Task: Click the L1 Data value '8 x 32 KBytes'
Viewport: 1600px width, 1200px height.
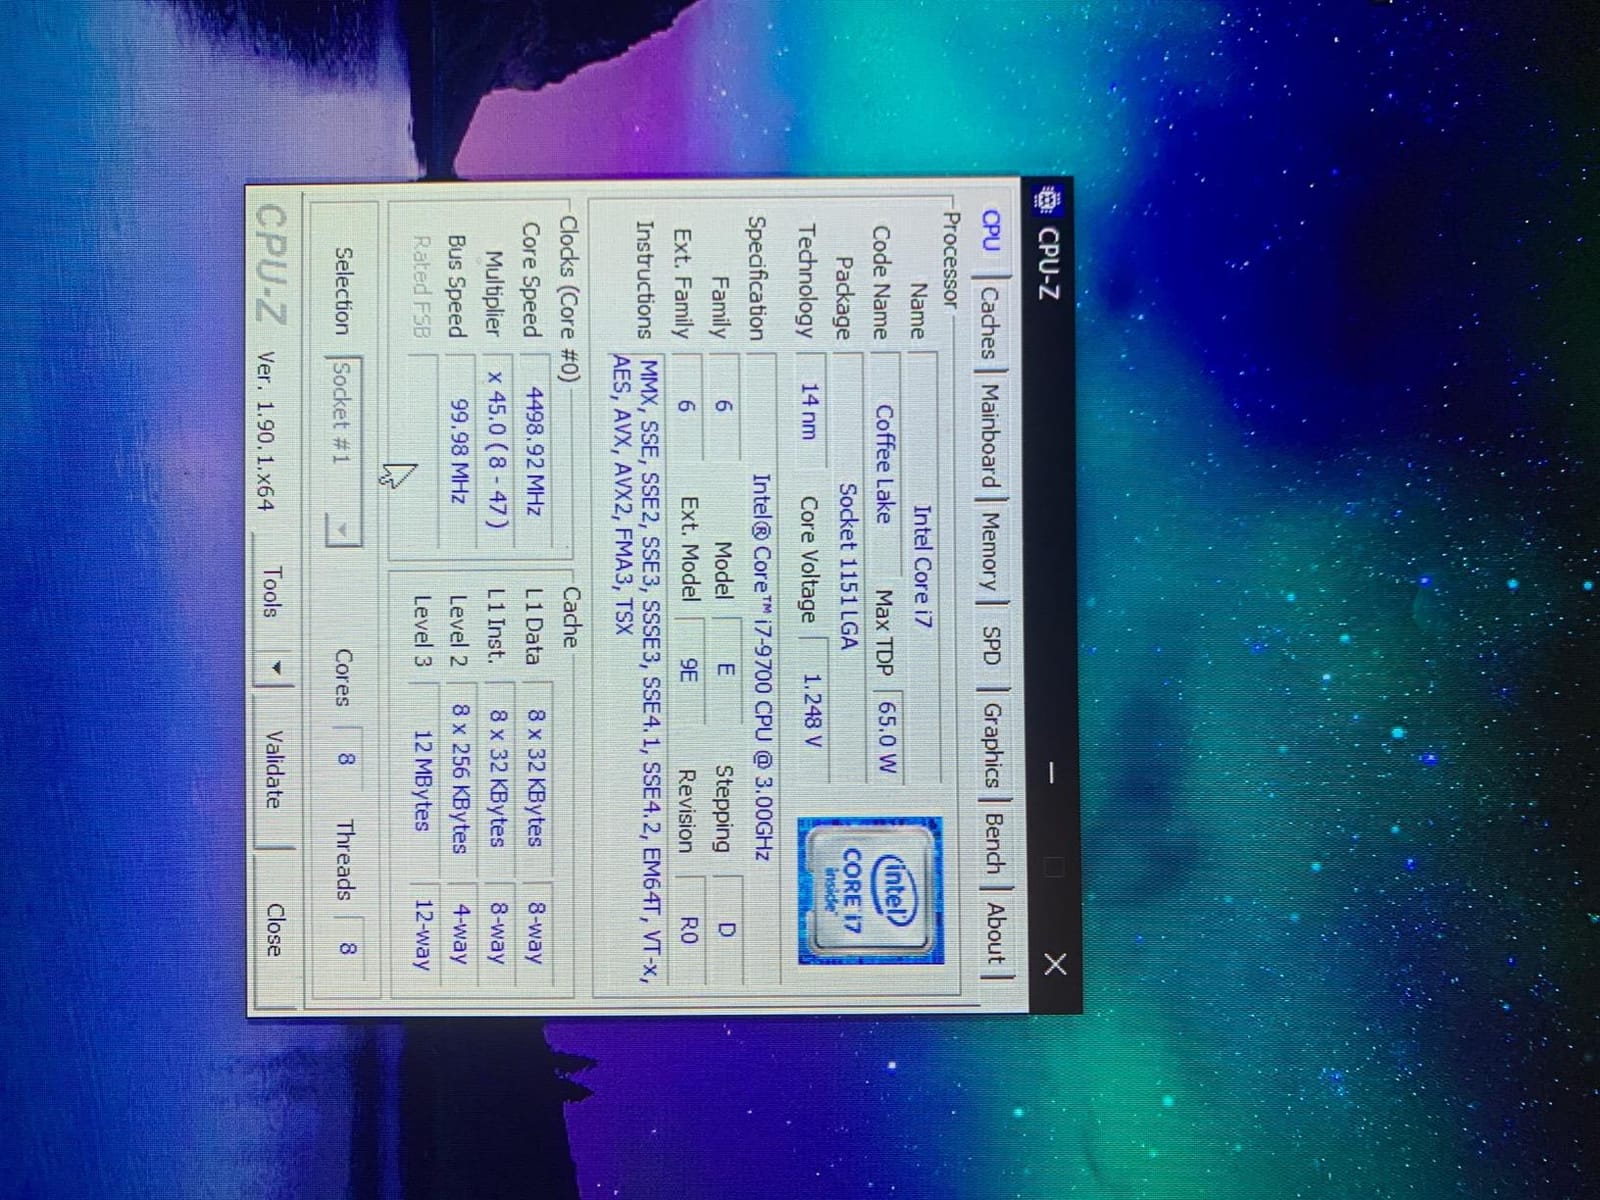Action: pyautogui.click(x=536, y=778)
